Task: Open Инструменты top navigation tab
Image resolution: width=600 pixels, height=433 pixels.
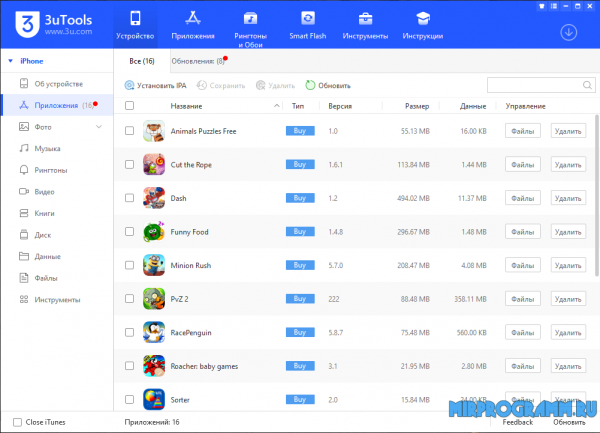Action: (x=365, y=25)
